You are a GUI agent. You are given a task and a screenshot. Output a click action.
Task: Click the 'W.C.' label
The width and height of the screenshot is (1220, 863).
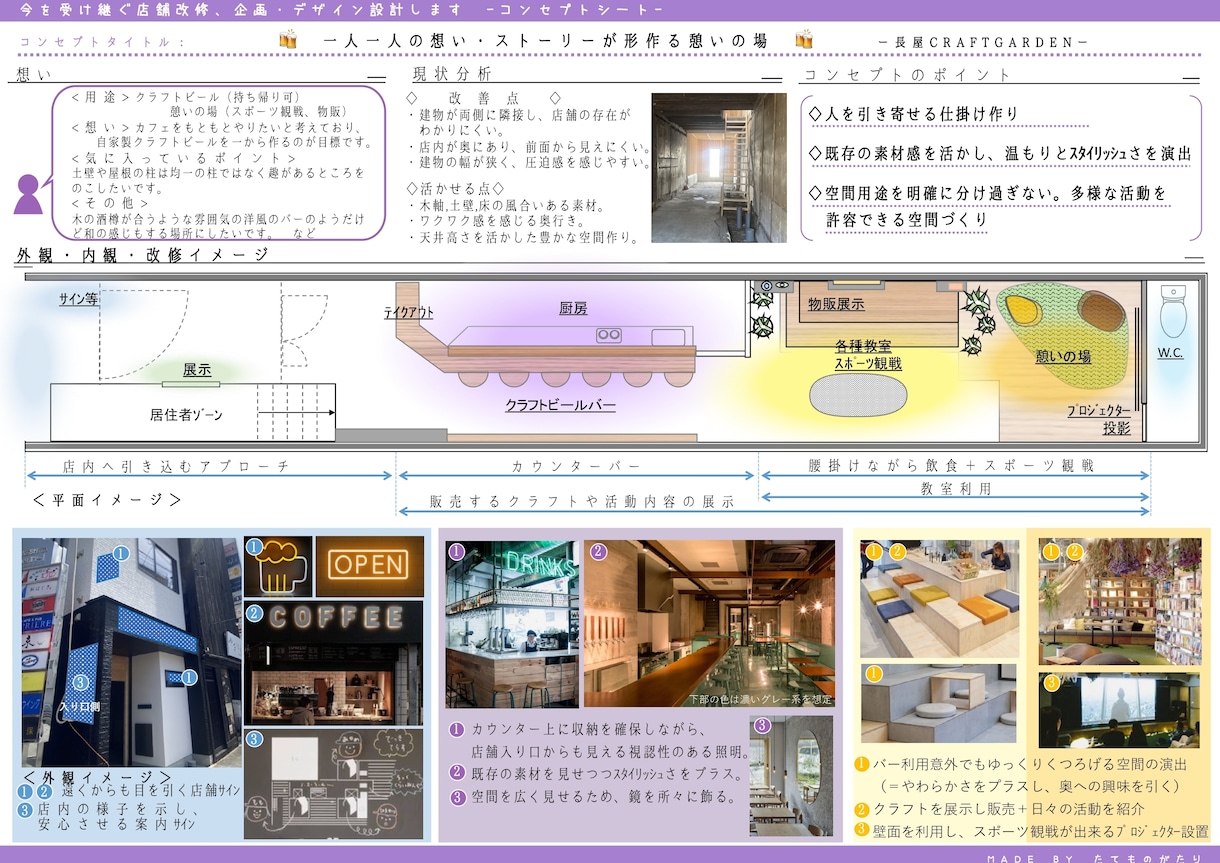click(x=1170, y=353)
